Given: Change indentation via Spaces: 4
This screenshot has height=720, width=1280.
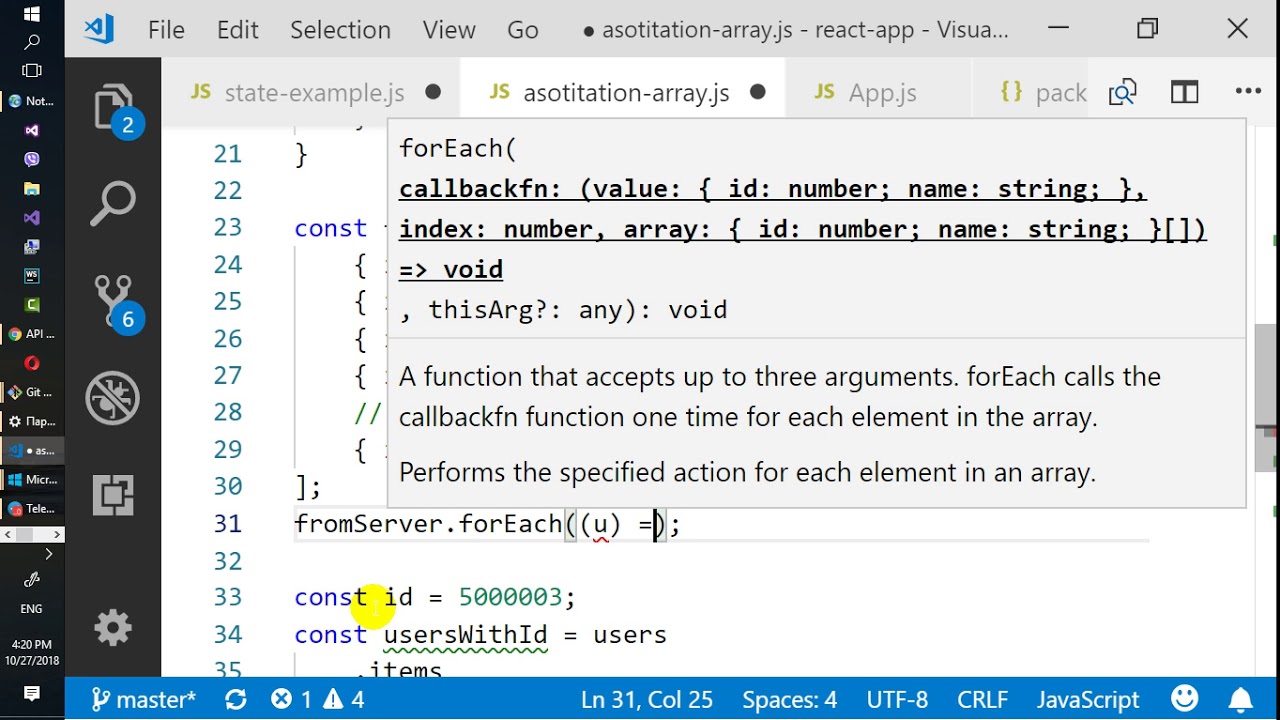Looking at the screenshot, I should [x=789, y=699].
